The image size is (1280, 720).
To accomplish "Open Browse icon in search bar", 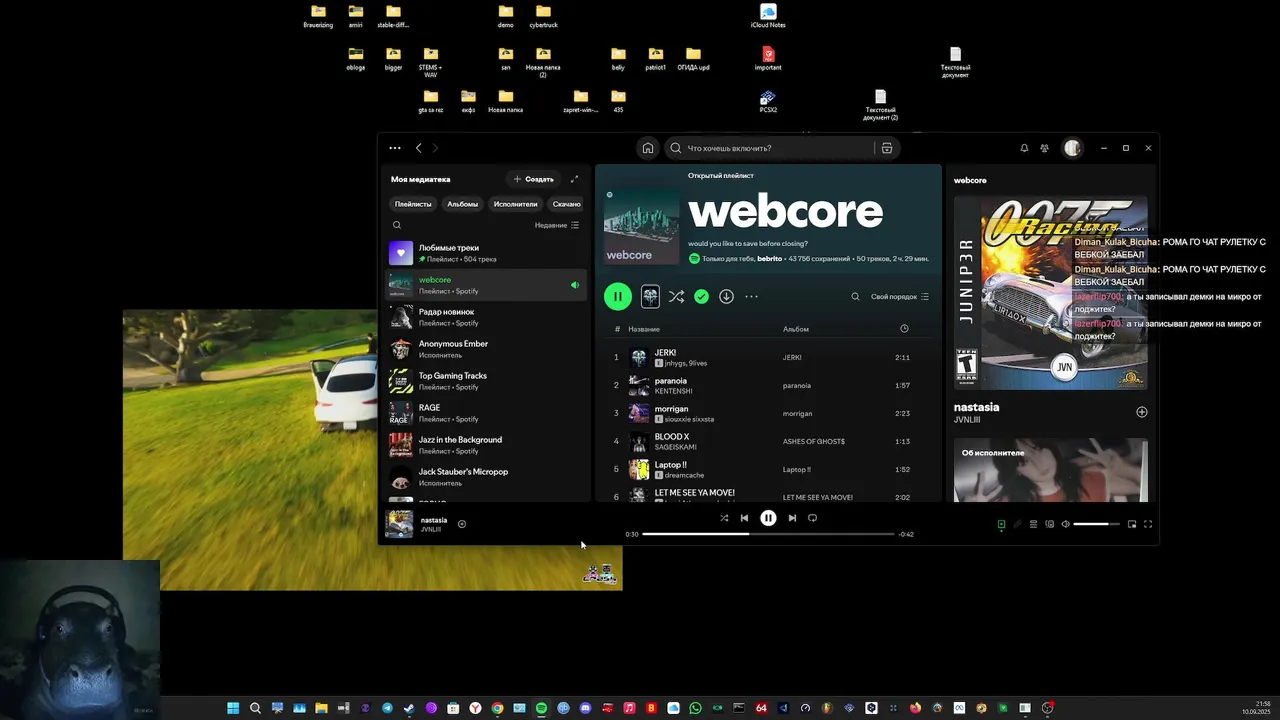I will coord(887,148).
